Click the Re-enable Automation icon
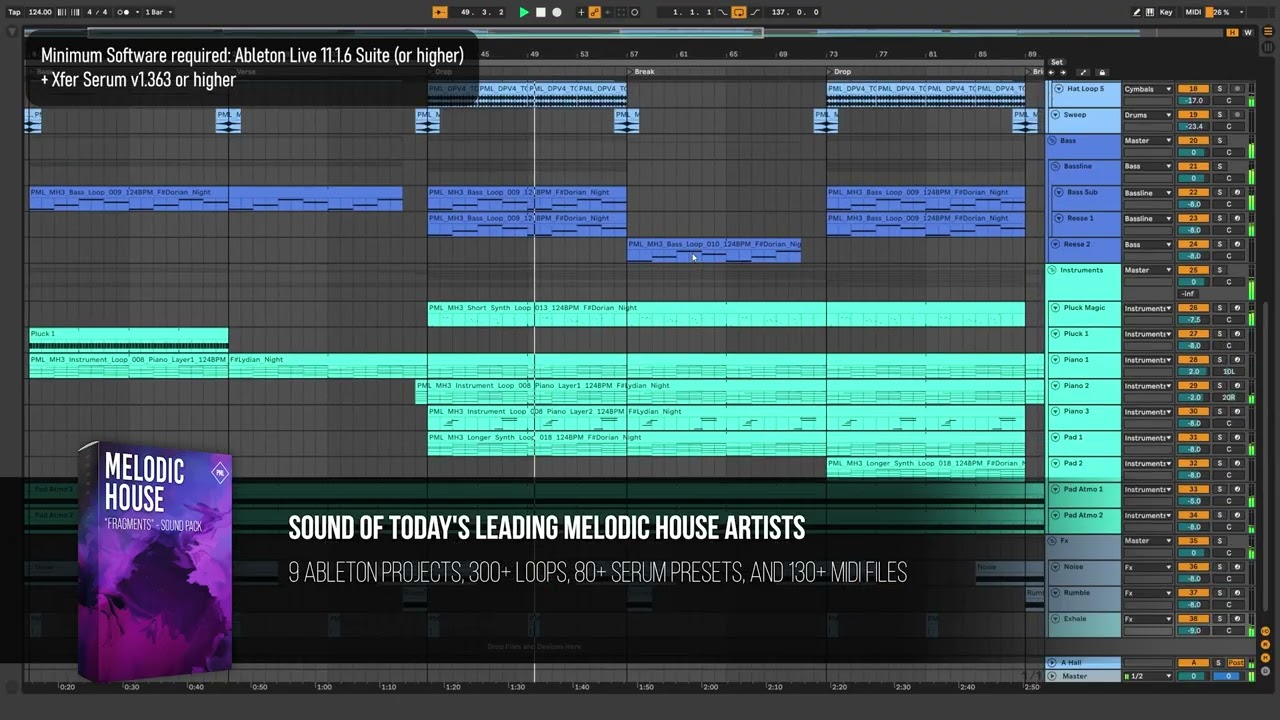This screenshot has height=720, width=1280. coord(608,12)
